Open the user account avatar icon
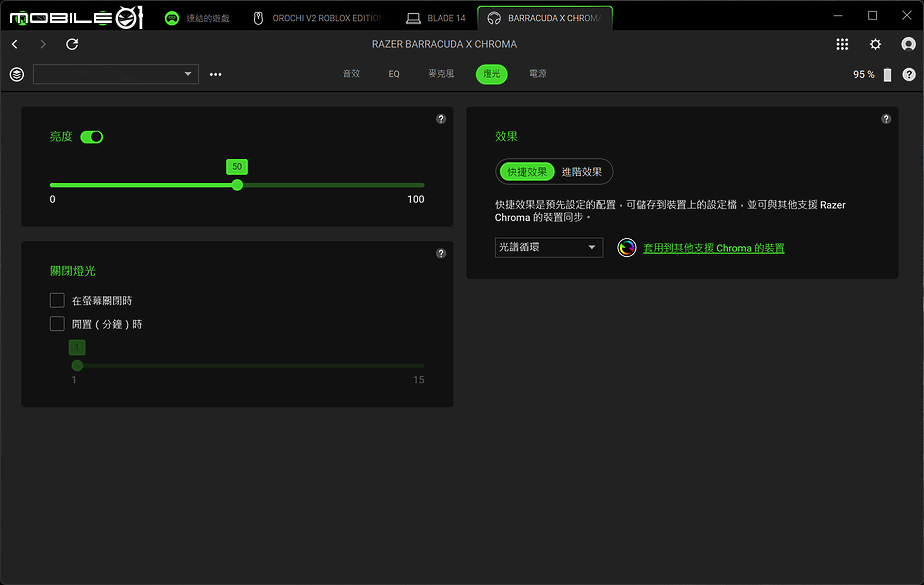Screen dimensions: 924x585 point(909,44)
